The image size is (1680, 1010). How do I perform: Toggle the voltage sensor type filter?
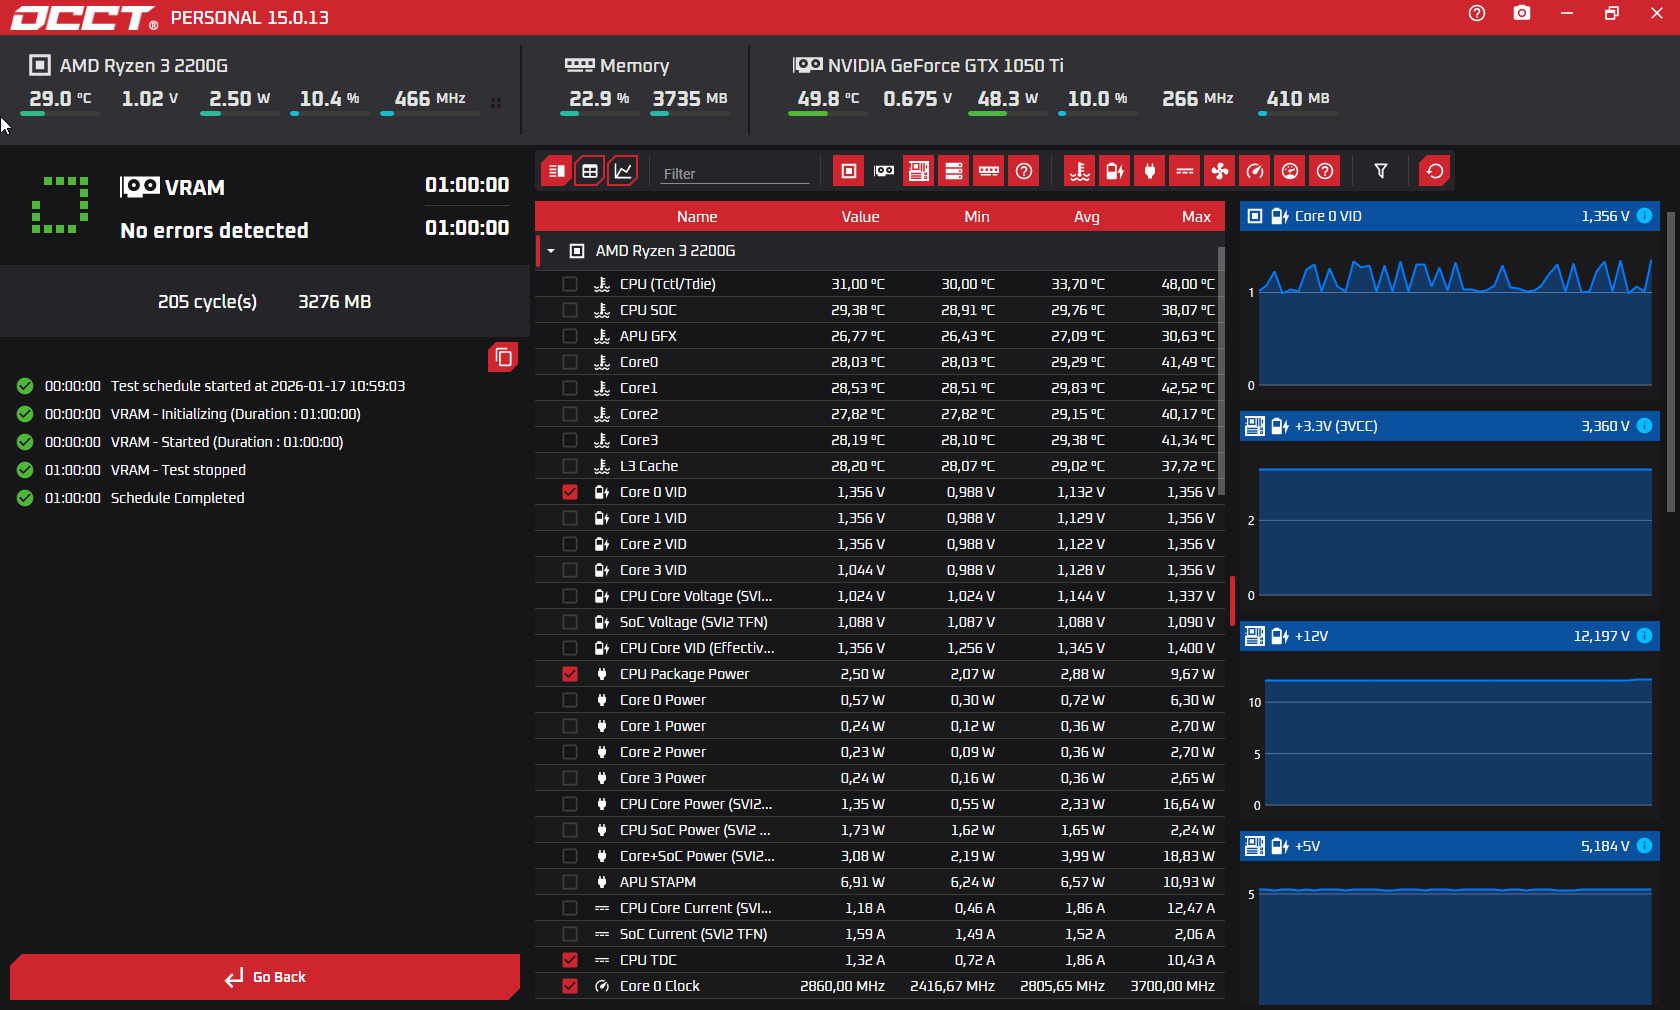click(1115, 171)
